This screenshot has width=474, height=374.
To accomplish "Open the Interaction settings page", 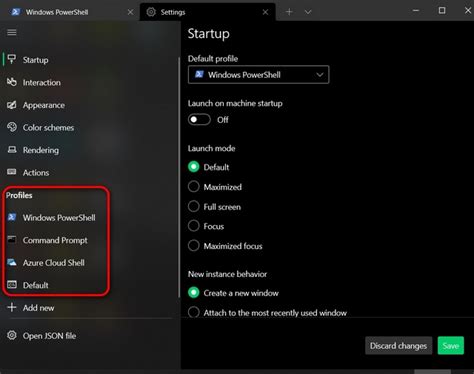I will [90, 82].
